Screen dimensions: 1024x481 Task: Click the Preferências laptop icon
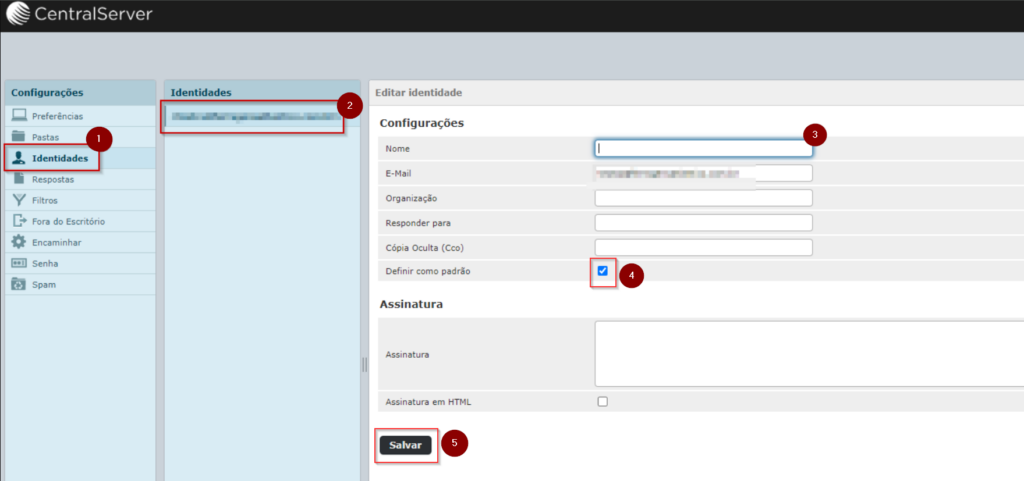click(x=18, y=116)
